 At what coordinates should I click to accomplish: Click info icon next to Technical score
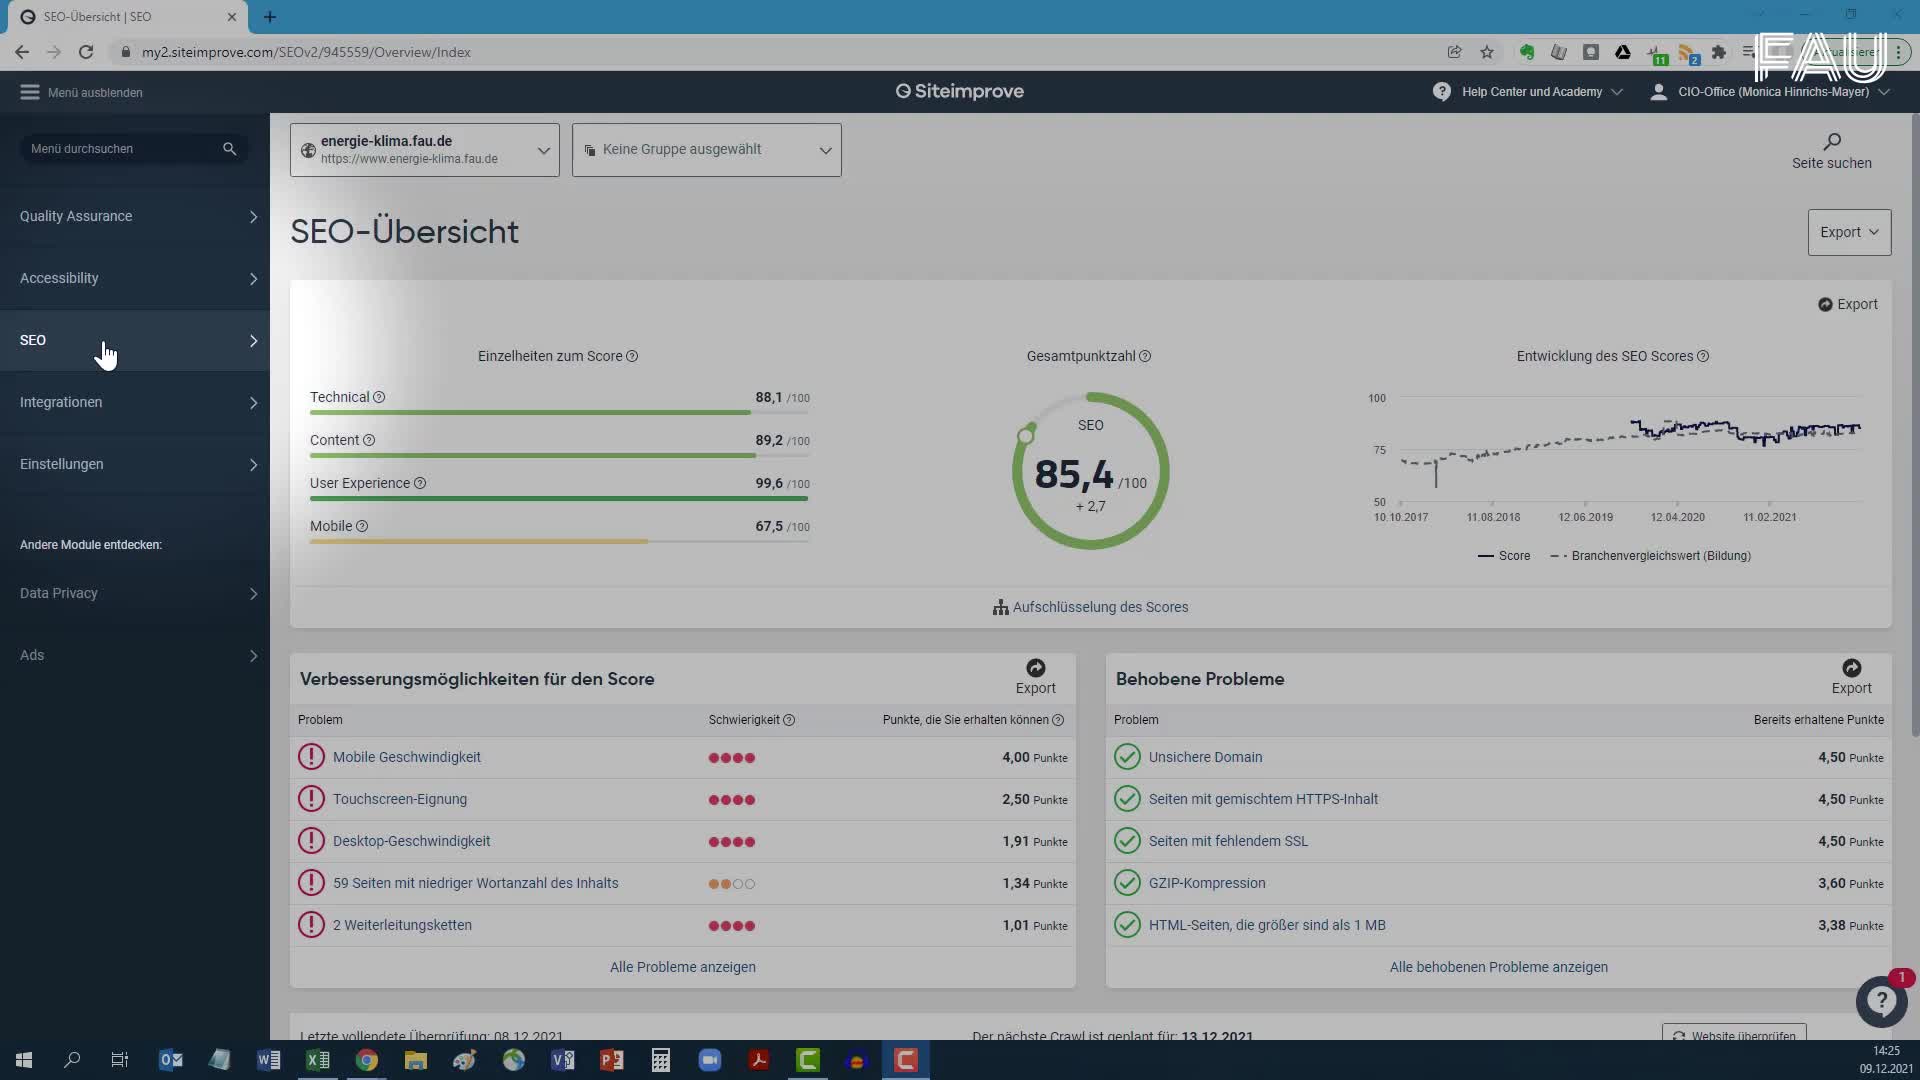click(x=379, y=397)
